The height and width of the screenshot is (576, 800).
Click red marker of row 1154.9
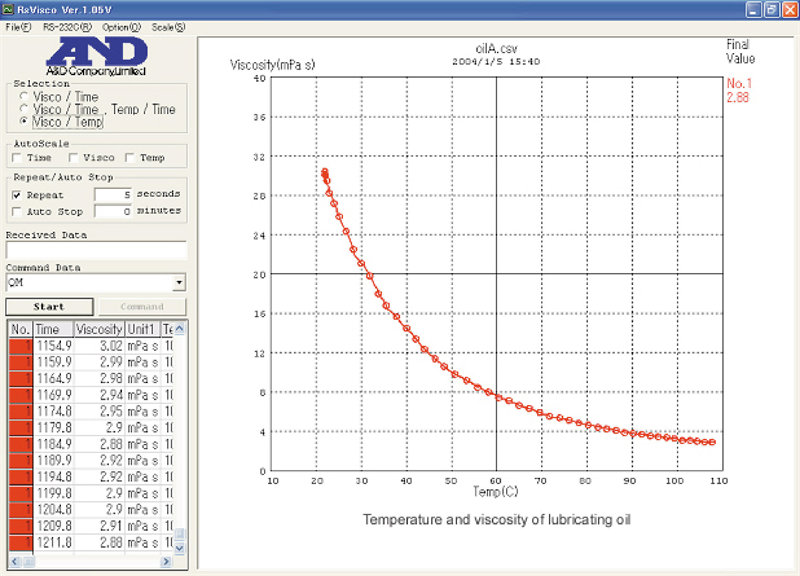tap(20, 345)
